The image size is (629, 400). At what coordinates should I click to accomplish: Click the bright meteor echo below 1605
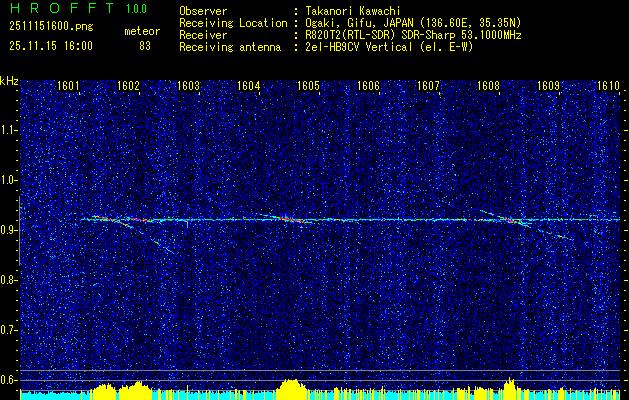[x=295, y=219]
